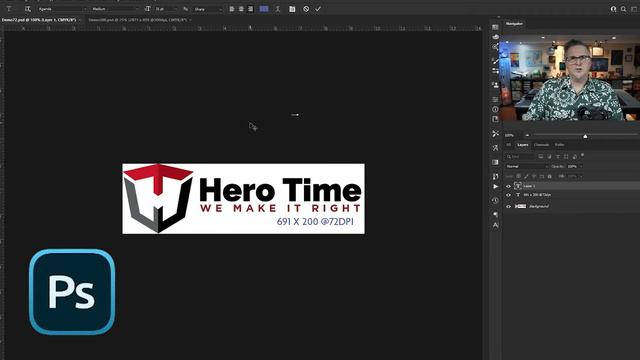The height and width of the screenshot is (360, 640).
Task: Adjust the Navigator zoom slider handle
Action: (x=585, y=136)
